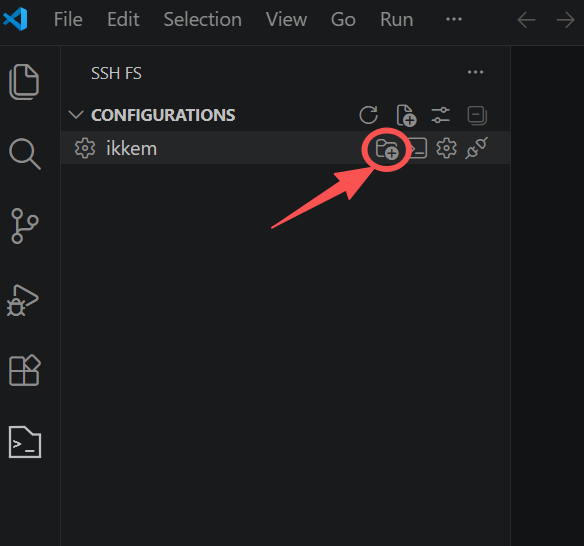Expand hidden menu bar items
Image resolution: width=584 pixels, height=546 pixels.
point(454,19)
